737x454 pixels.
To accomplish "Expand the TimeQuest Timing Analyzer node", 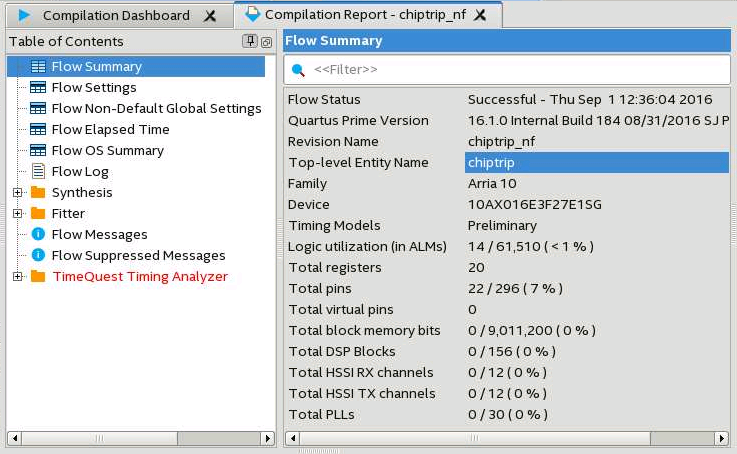I will (17, 276).
